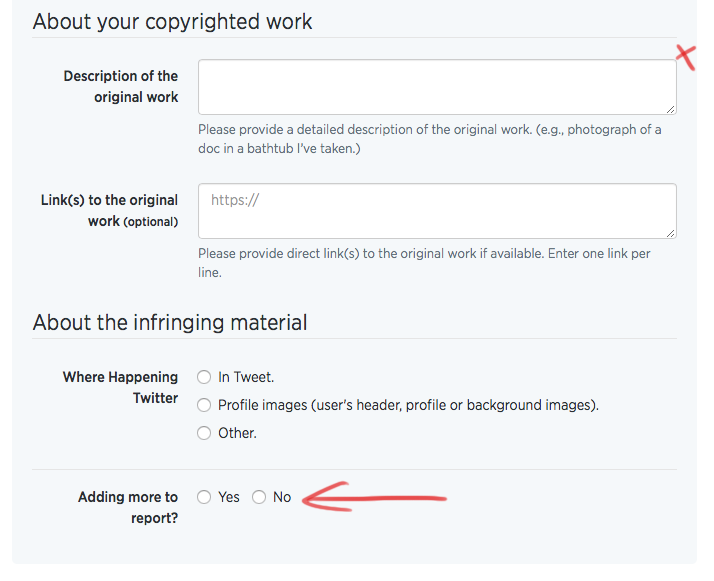The image size is (714, 581).
Task: Click the red X mark annotation
Action: pyautogui.click(x=686, y=57)
